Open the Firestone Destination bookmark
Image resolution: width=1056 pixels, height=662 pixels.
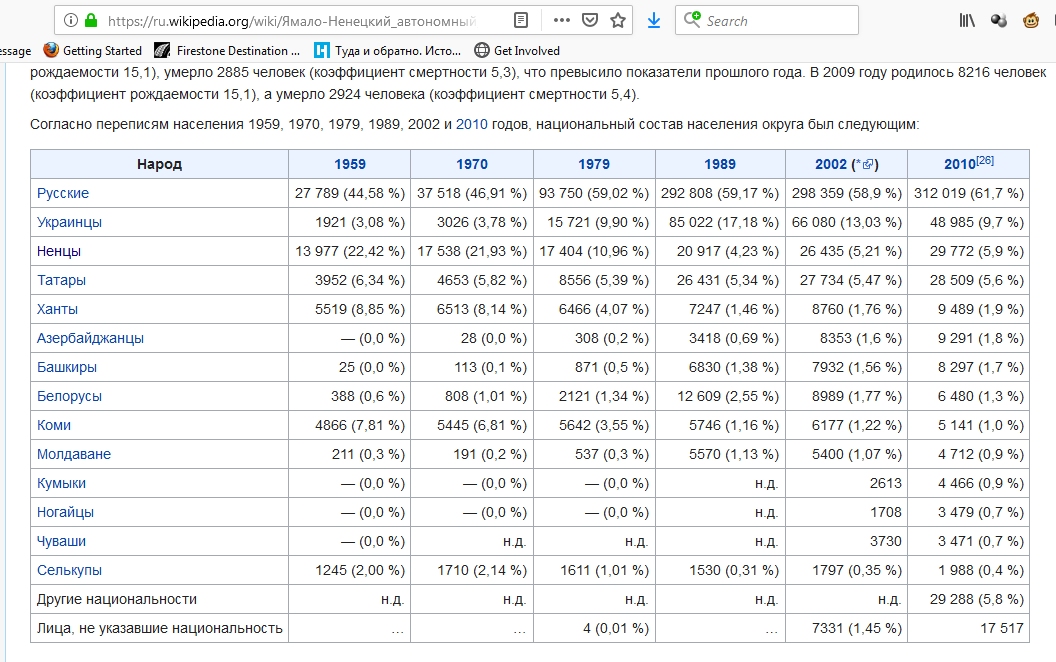click(228, 51)
